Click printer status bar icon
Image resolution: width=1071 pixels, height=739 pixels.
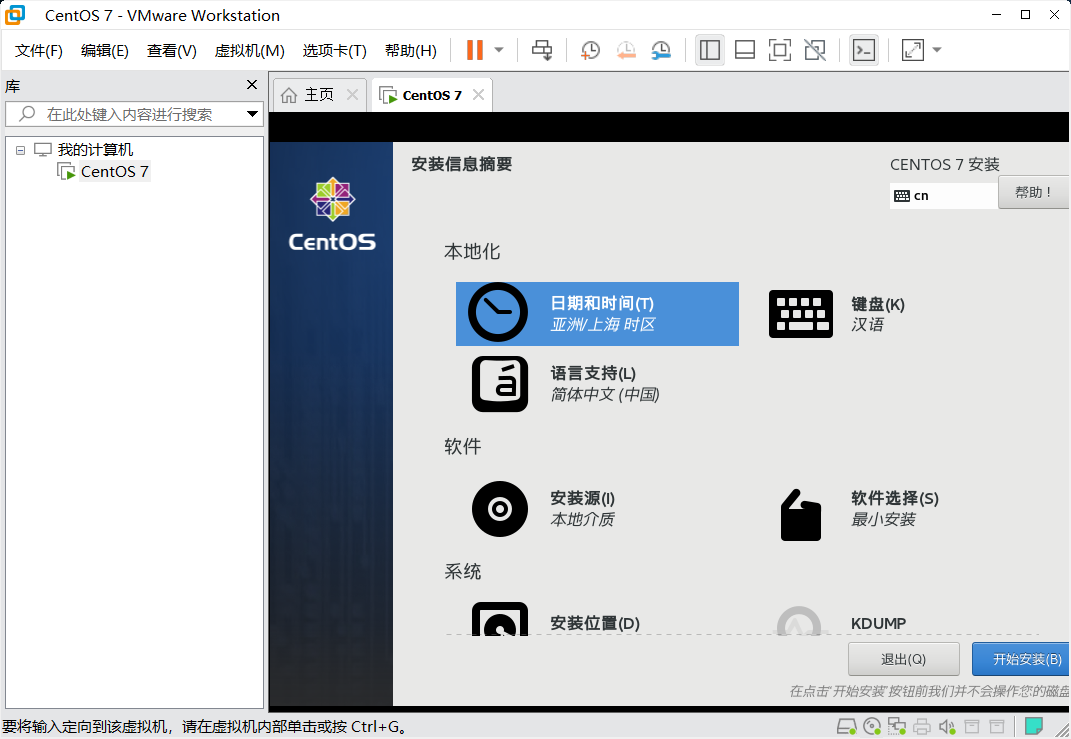coord(922,726)
